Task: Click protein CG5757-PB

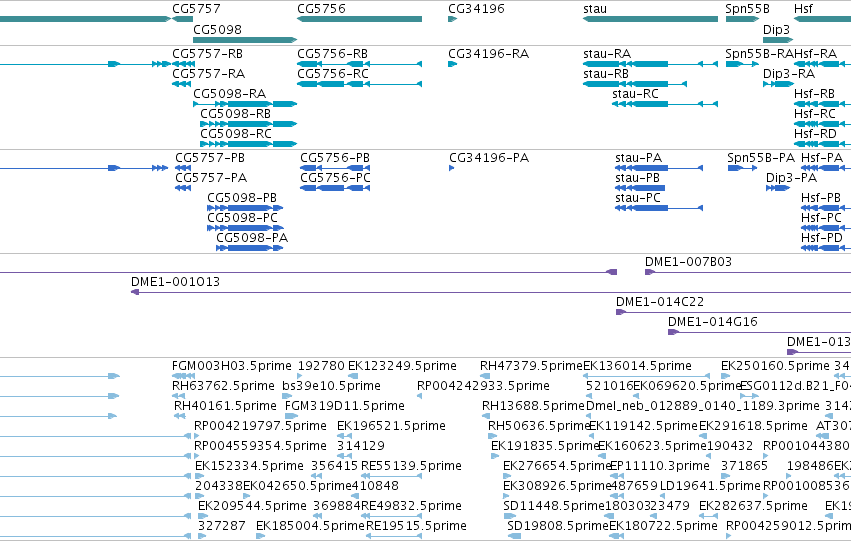Action: coord(209,158)
